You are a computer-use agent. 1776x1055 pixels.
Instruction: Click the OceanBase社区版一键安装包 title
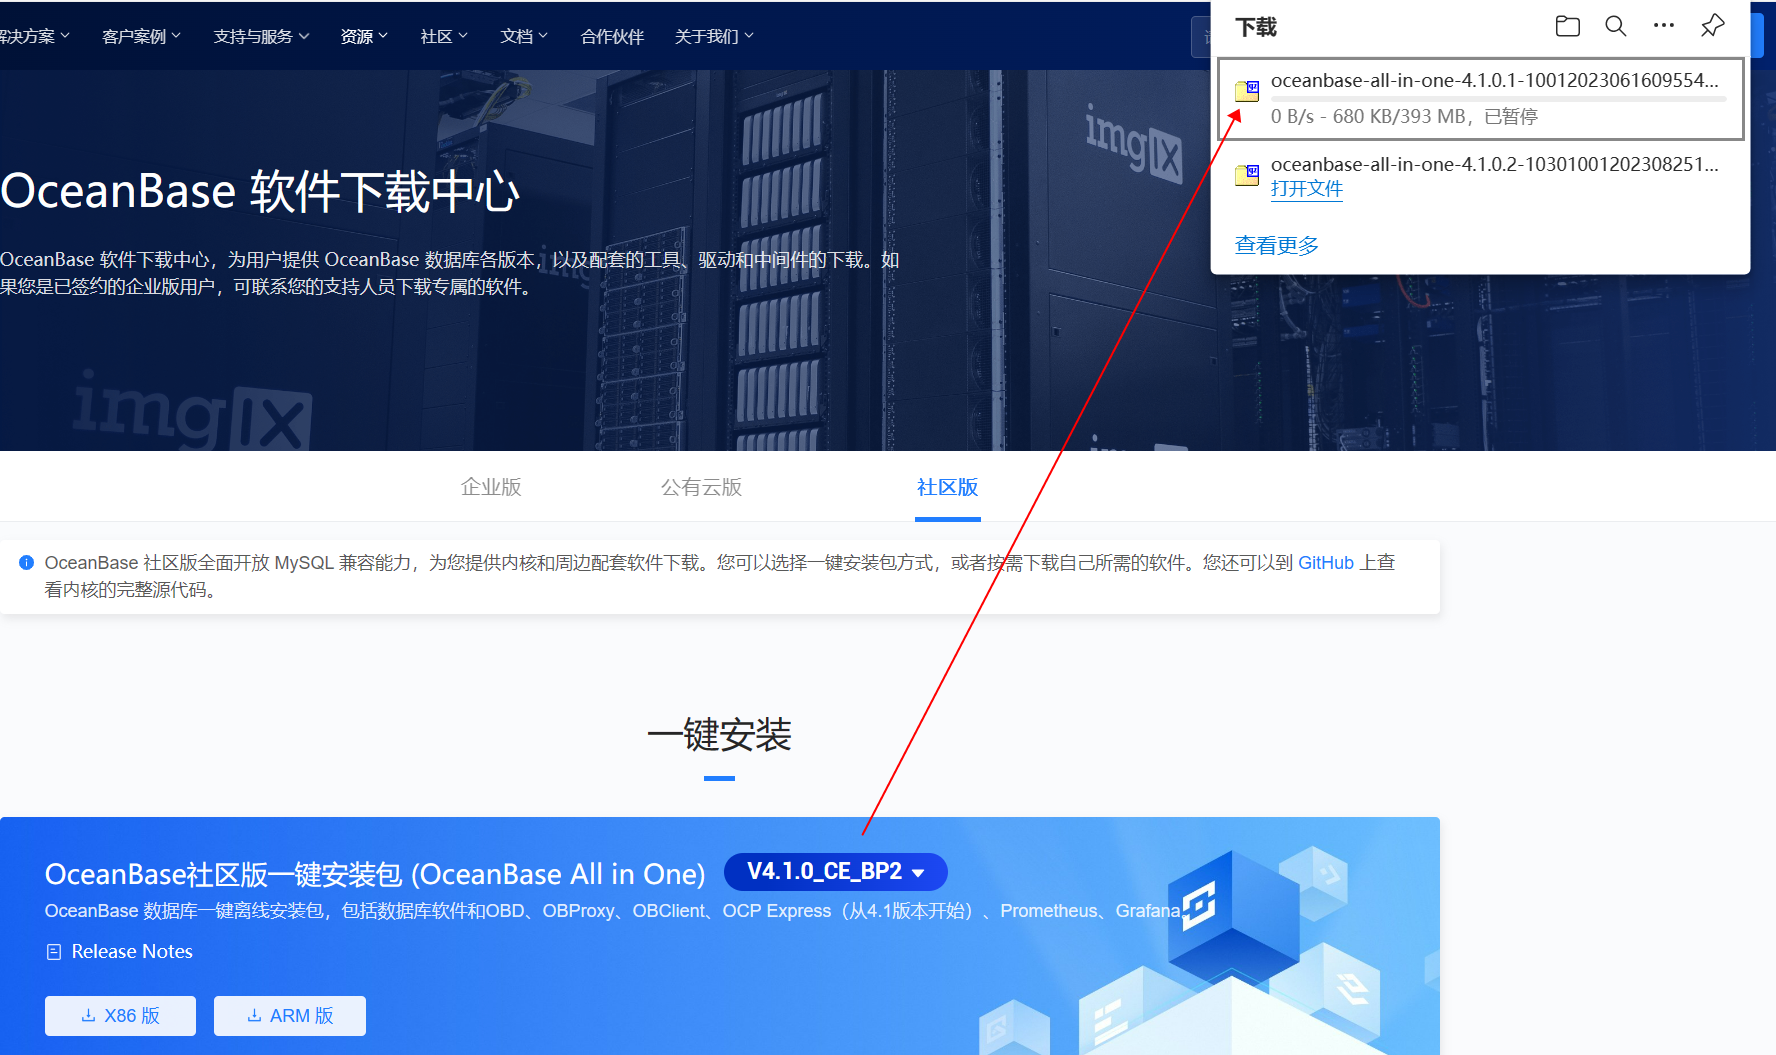[375, 874]
